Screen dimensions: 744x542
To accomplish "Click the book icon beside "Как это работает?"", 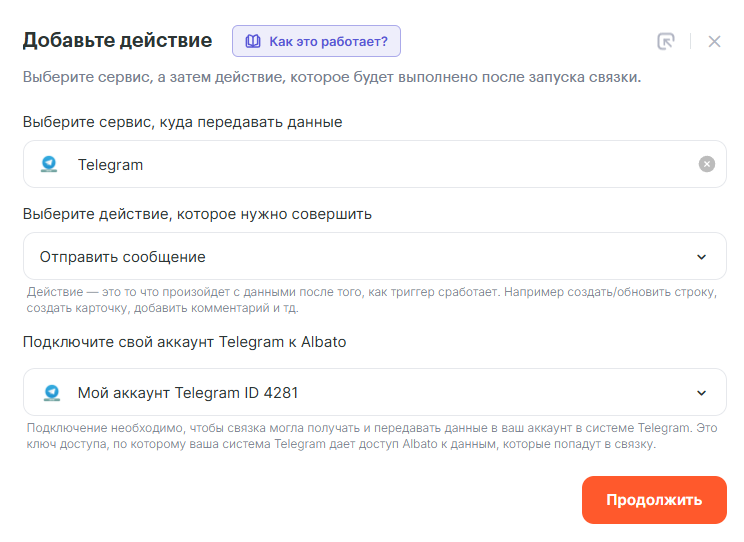I will click(x=253, y=41).
